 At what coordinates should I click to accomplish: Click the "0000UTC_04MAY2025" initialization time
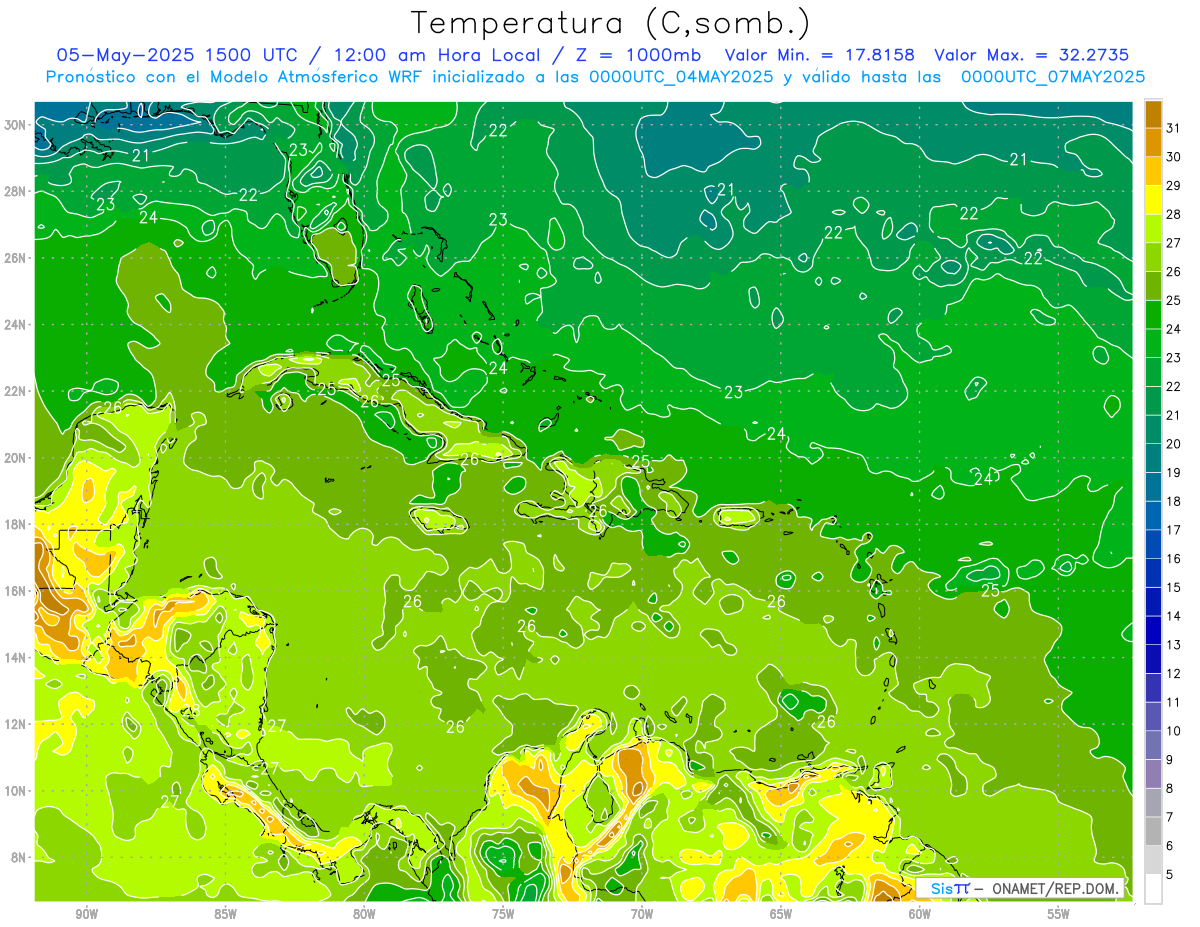(x=681, y=77)
